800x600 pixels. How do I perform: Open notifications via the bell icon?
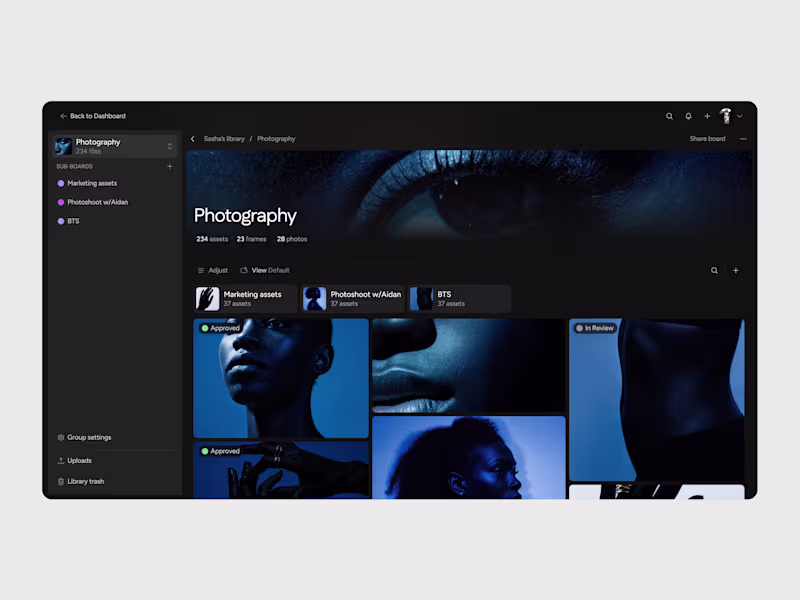point(688,116)
